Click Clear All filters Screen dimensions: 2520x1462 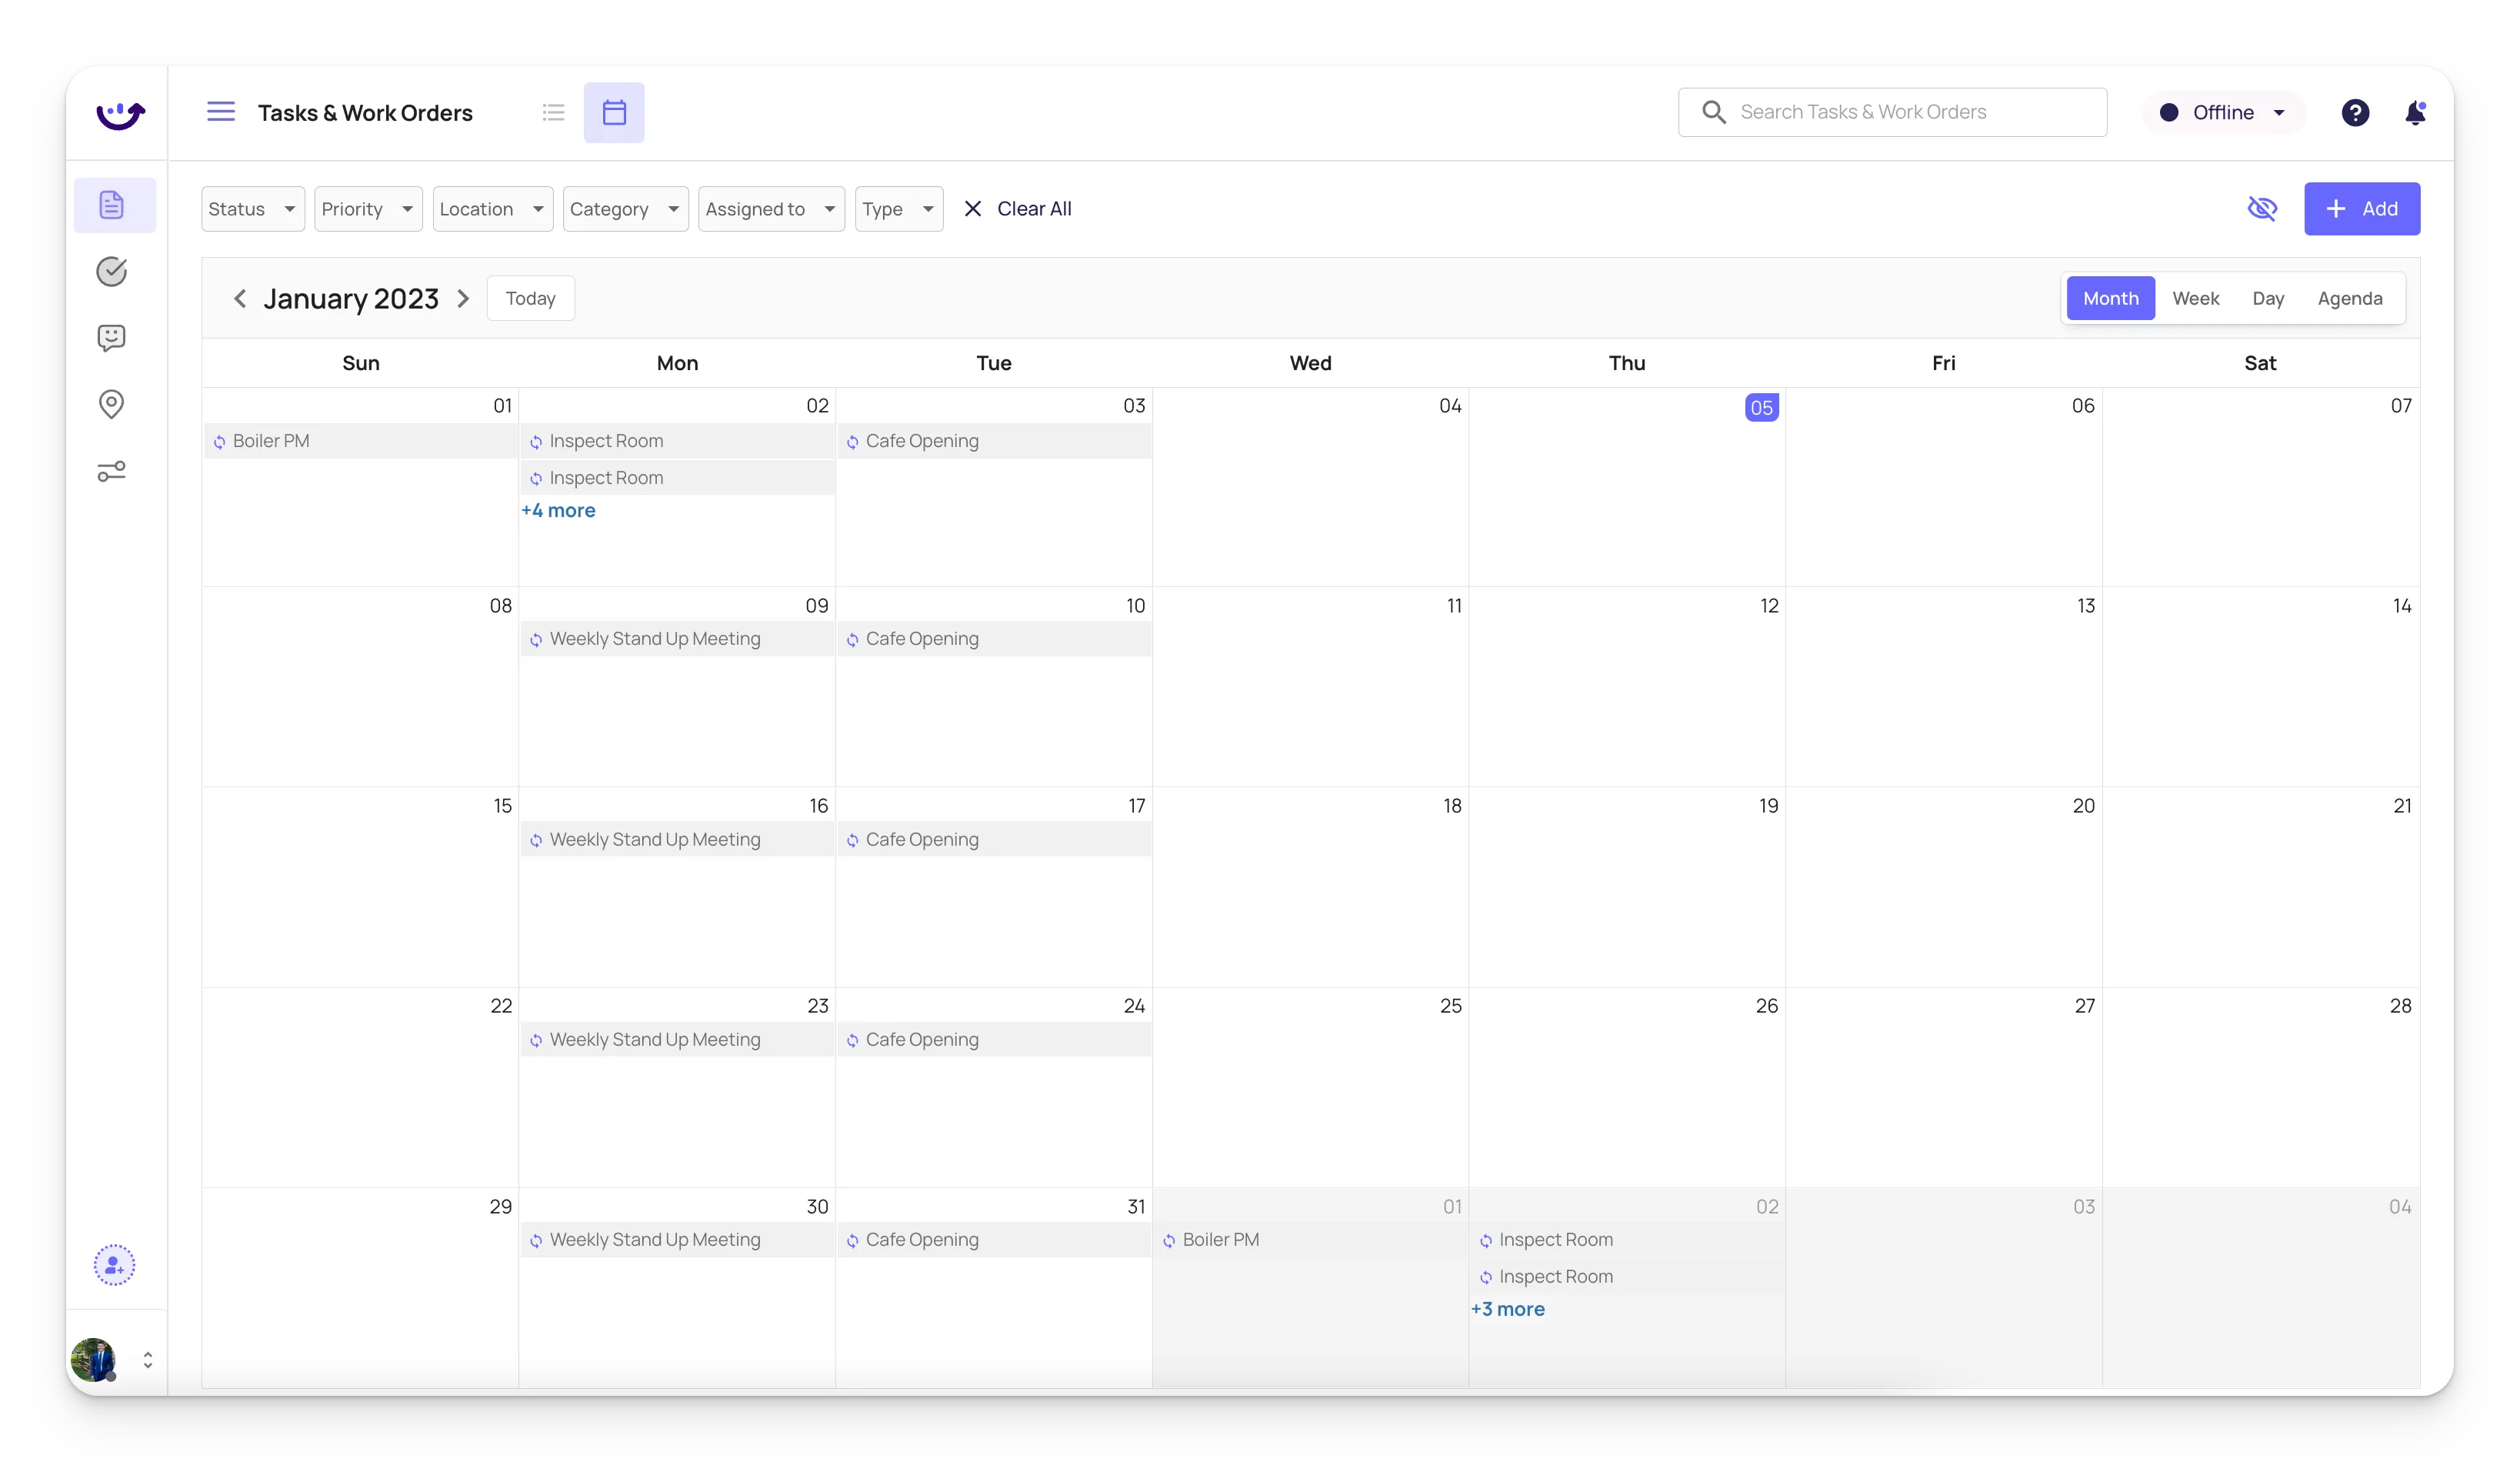coord(1017,209)
